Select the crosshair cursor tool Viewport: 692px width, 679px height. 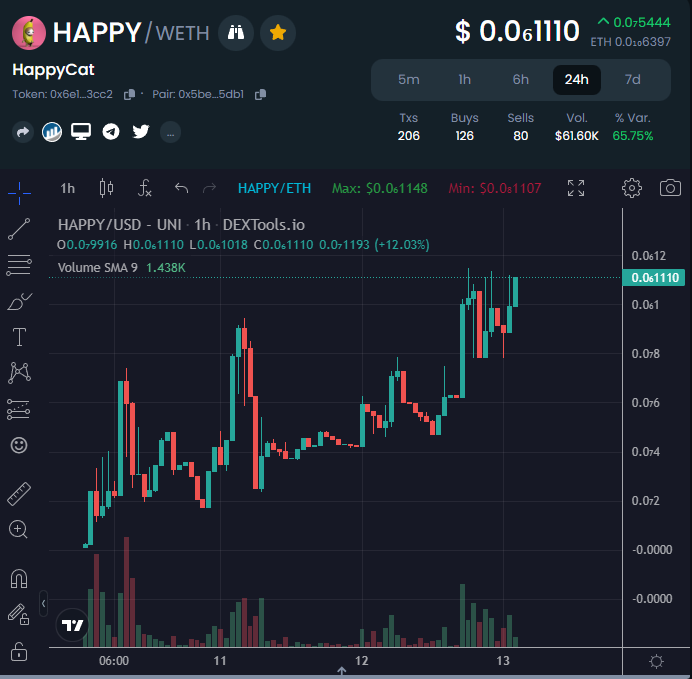[19, 193]
